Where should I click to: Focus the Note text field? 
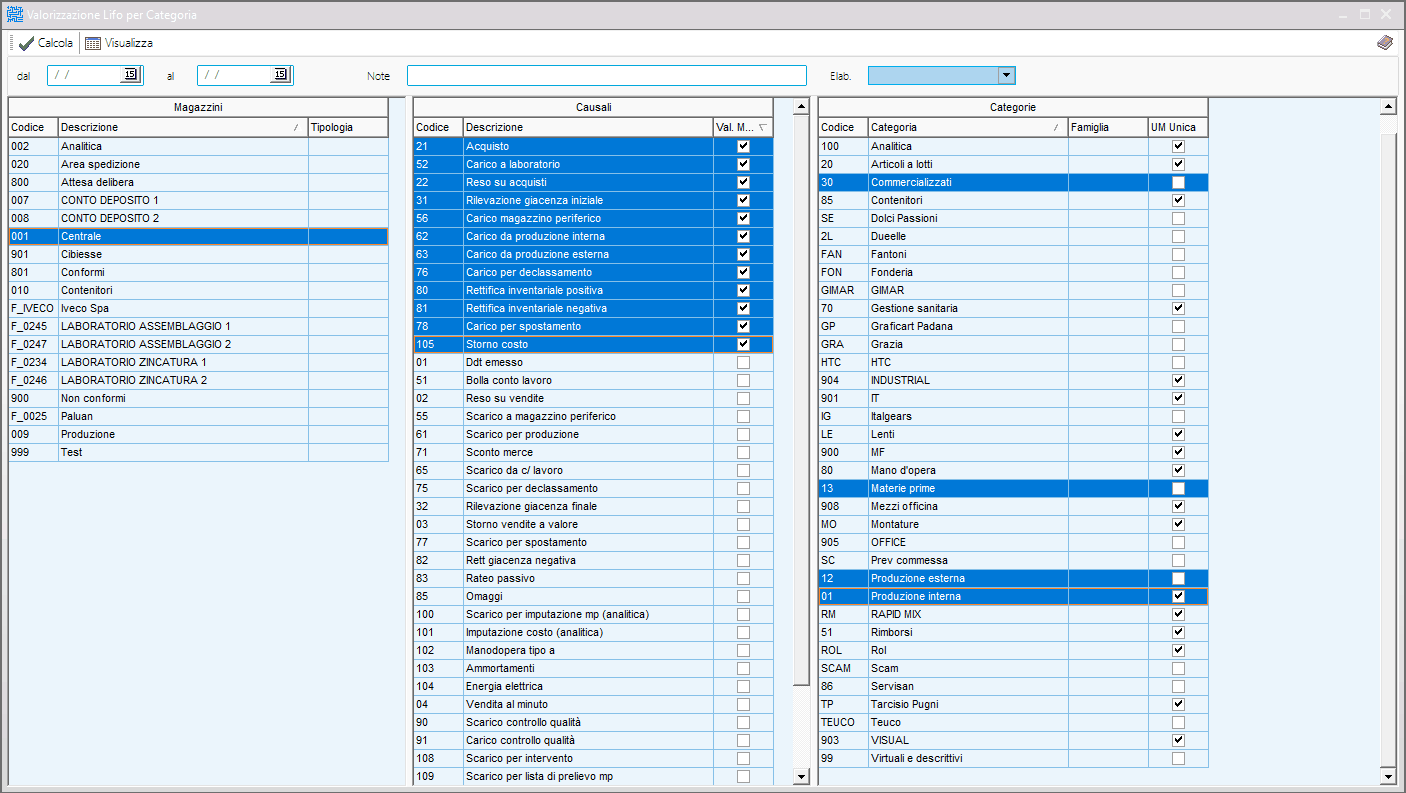coord(607,75)
